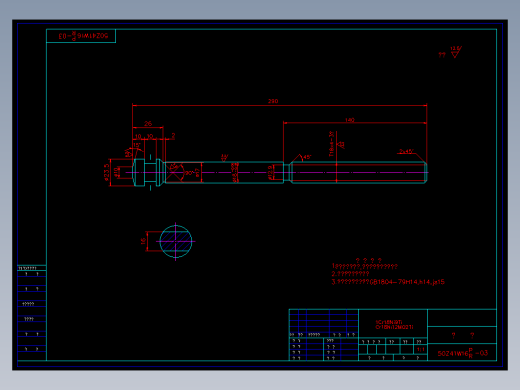Click the 1Cr18Ni9Ti material text
Image resolution: width=520 pixels, height=390 pixels.
tap(389, 322)
